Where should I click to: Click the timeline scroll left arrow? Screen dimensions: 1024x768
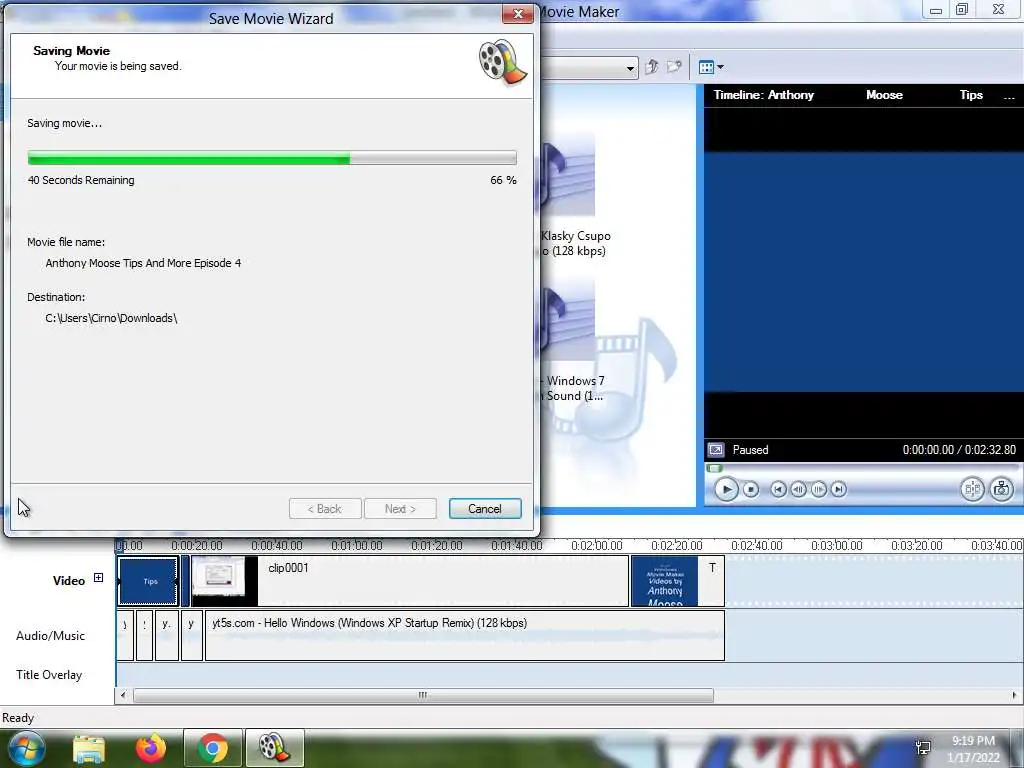click(x=123, y=696)
